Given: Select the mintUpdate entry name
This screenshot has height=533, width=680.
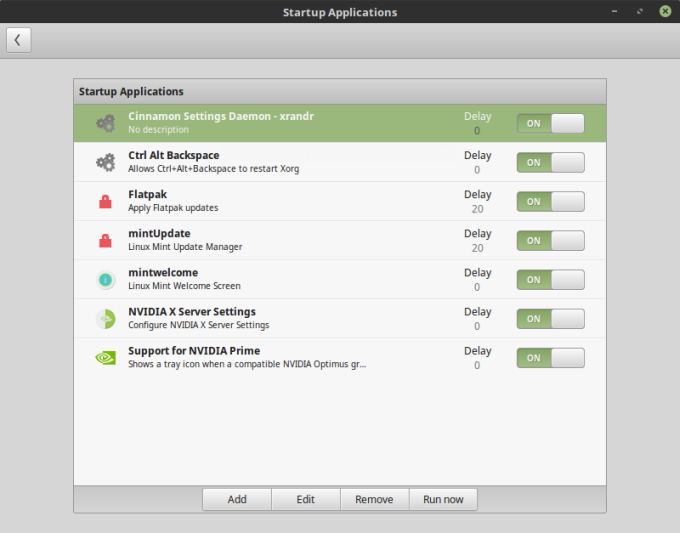Looking at the screenshot, I should (159, 233).
